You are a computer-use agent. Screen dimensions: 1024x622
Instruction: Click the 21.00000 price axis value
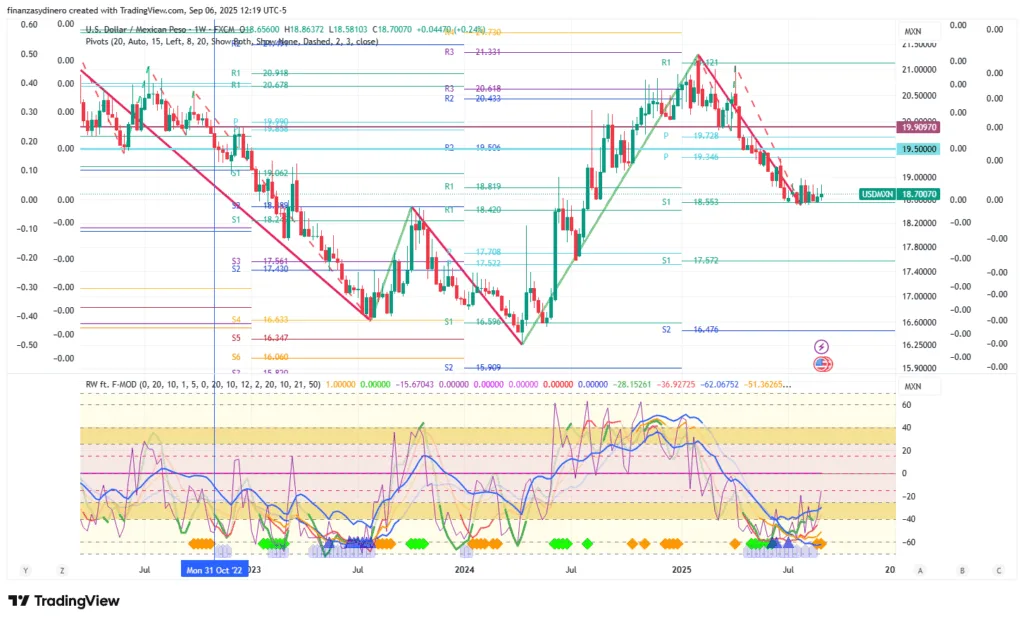pyautogui.click(x=919, y=69)
